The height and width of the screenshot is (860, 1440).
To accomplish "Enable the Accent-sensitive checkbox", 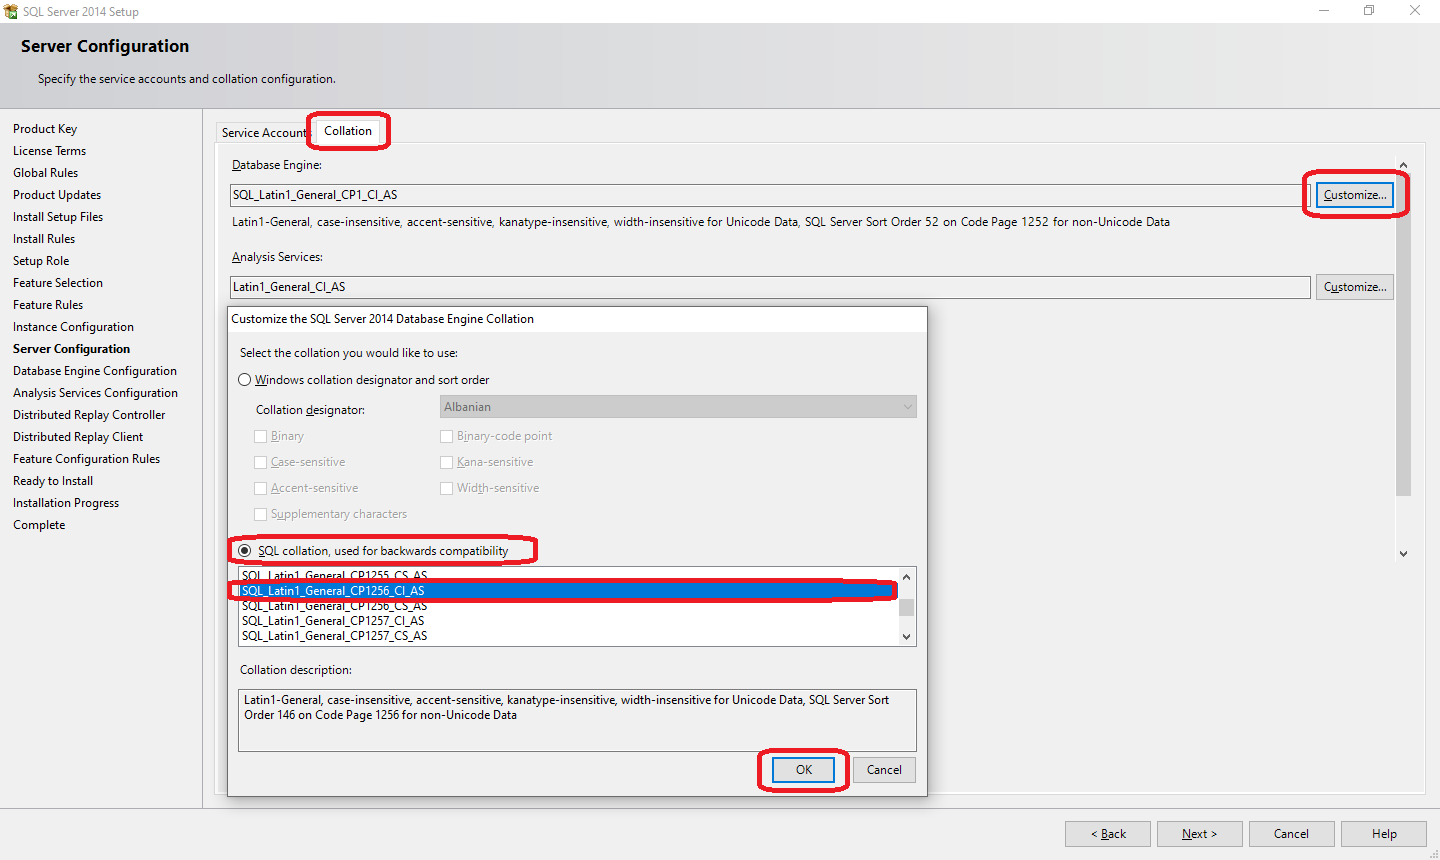I will click(x=261, y=488).
